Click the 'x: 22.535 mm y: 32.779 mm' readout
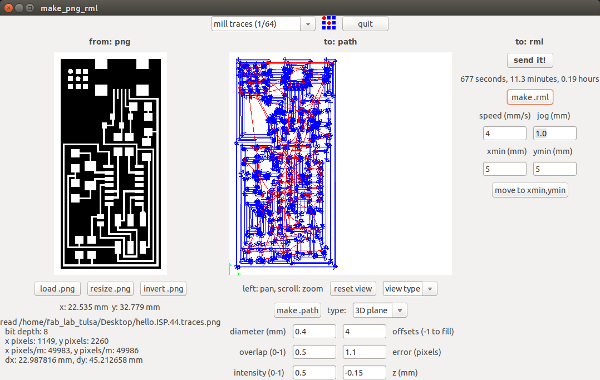 (110, 307)
